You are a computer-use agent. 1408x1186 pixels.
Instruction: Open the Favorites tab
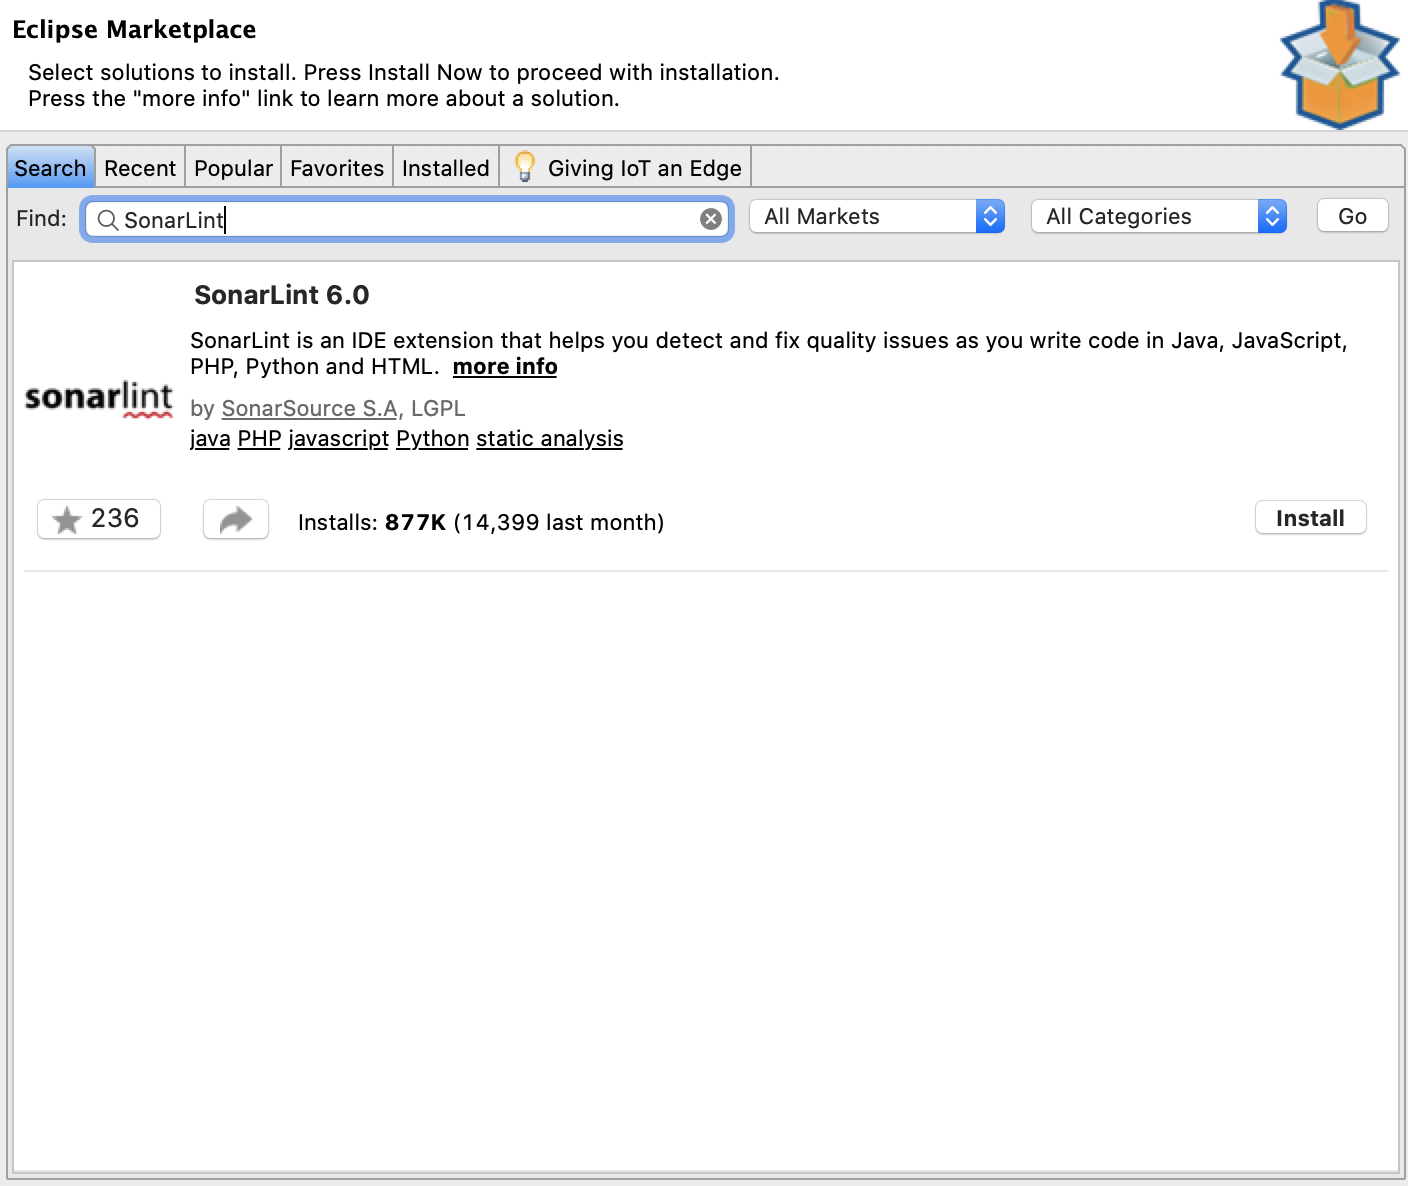(337, 168)
